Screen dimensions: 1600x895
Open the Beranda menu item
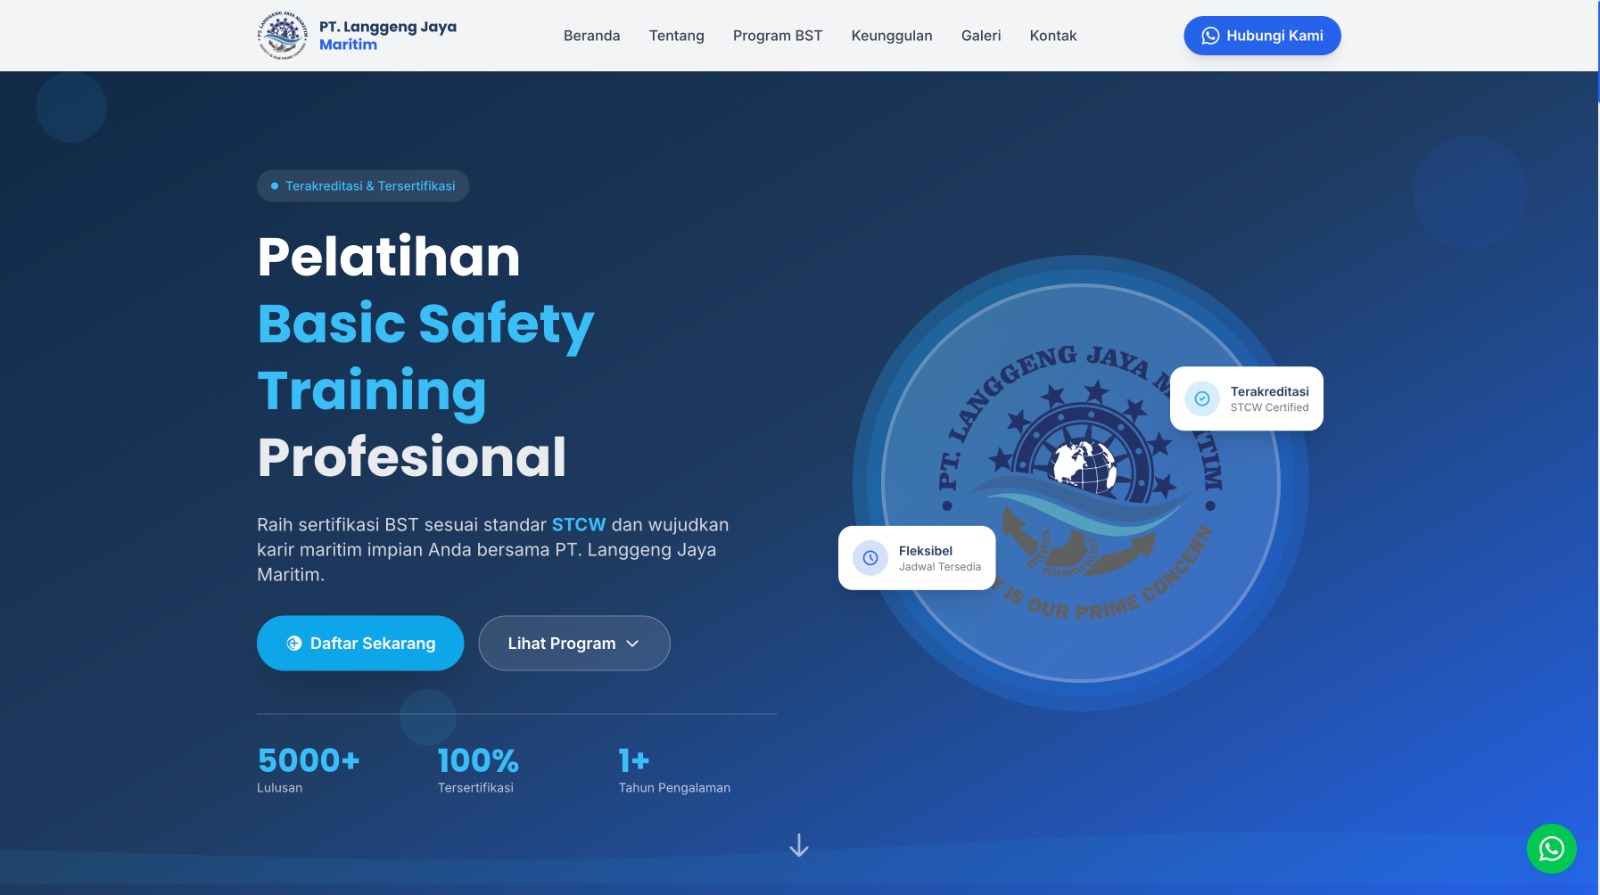click(591, 36)
